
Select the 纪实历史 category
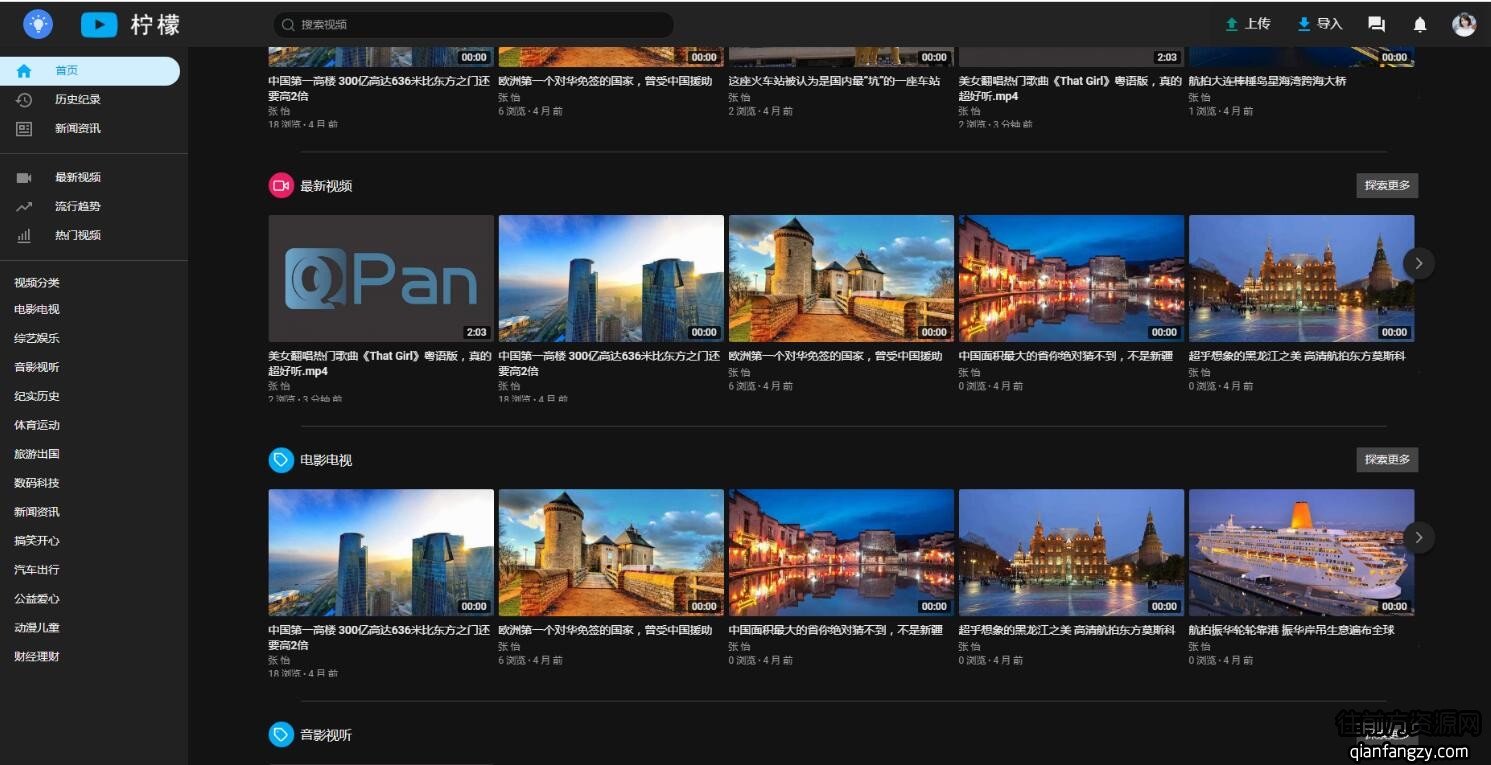point(37,396)
